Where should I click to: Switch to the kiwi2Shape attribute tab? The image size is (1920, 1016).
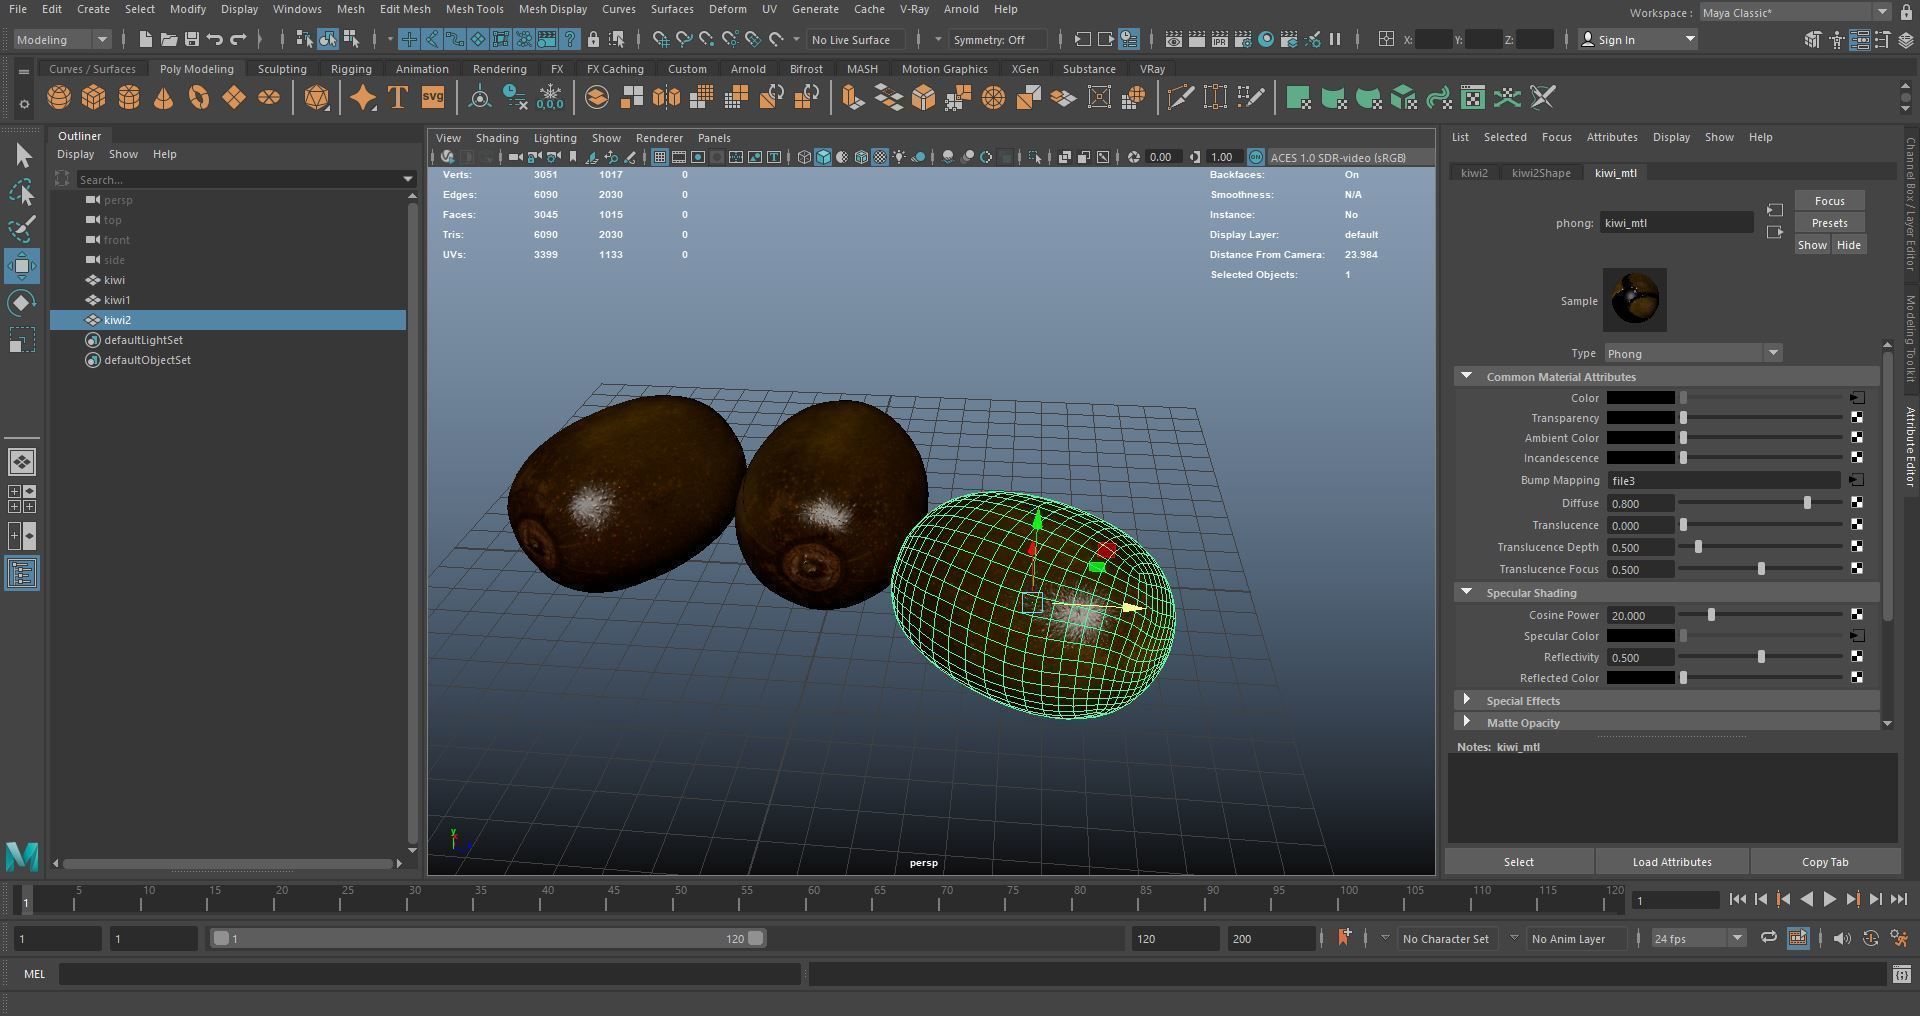(x=1541, y=173)
